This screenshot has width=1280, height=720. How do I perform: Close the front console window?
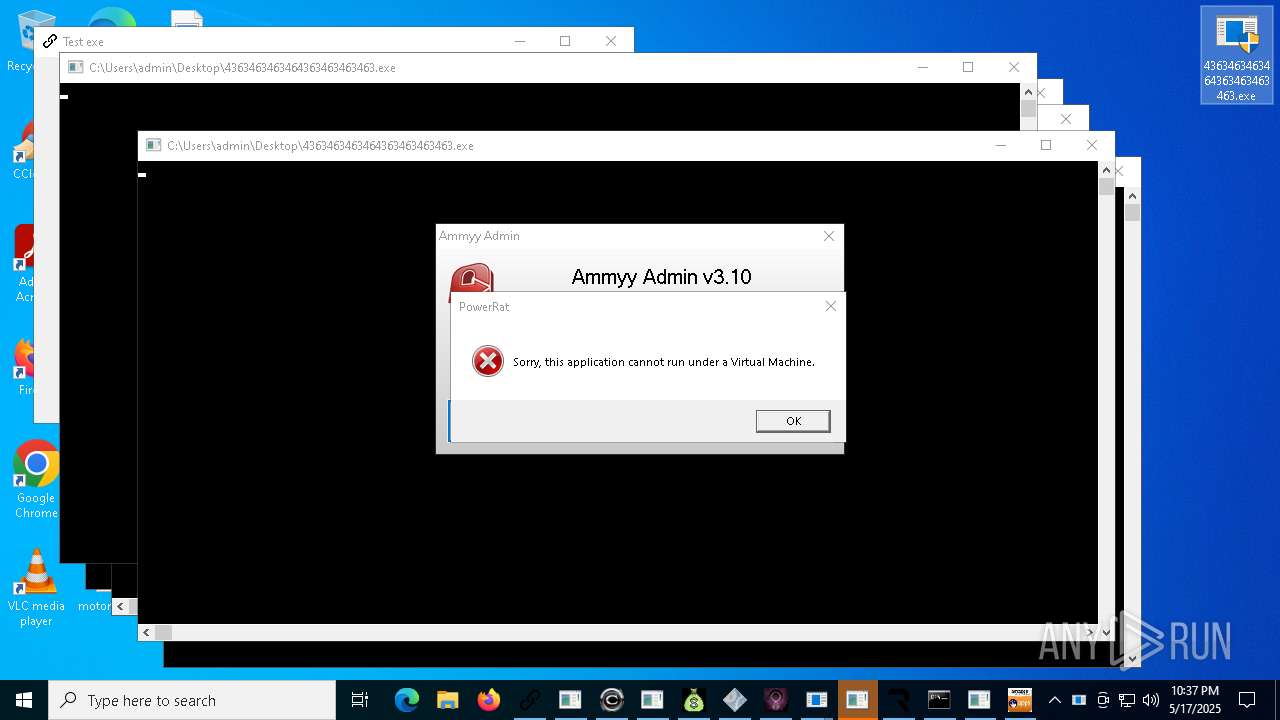1092,145
